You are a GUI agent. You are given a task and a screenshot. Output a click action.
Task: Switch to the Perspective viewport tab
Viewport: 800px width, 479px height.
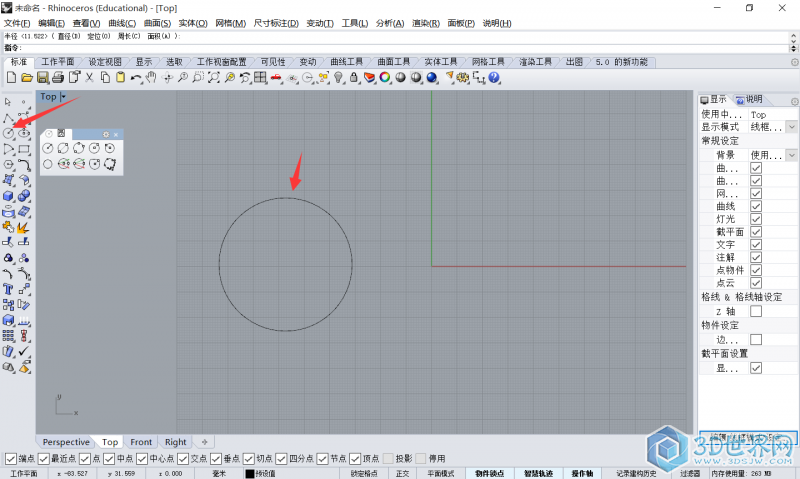[x=66, y=442]
